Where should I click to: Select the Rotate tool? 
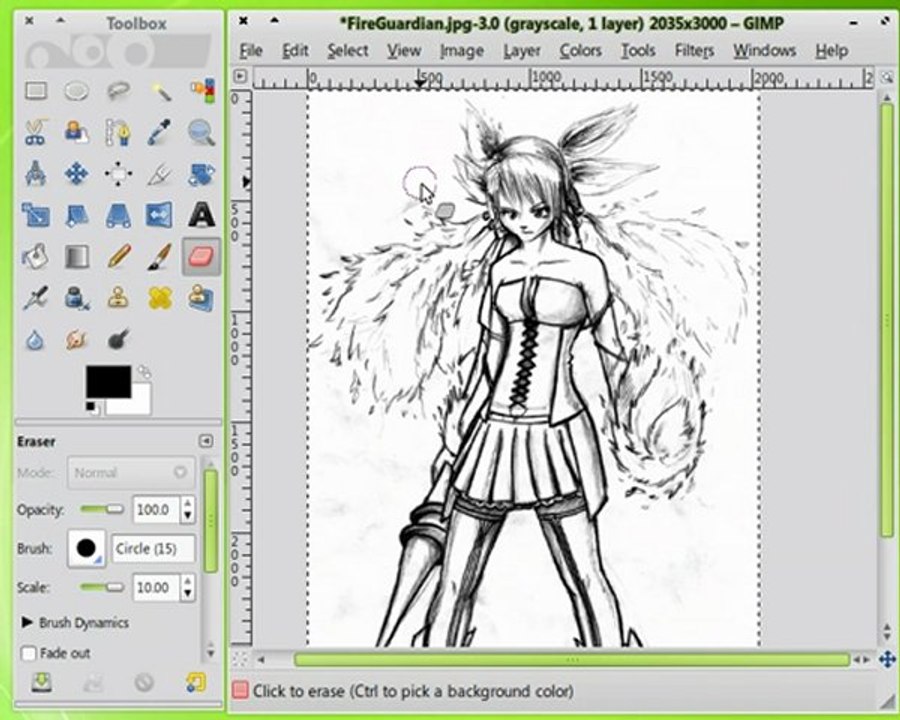click(202, 173)
